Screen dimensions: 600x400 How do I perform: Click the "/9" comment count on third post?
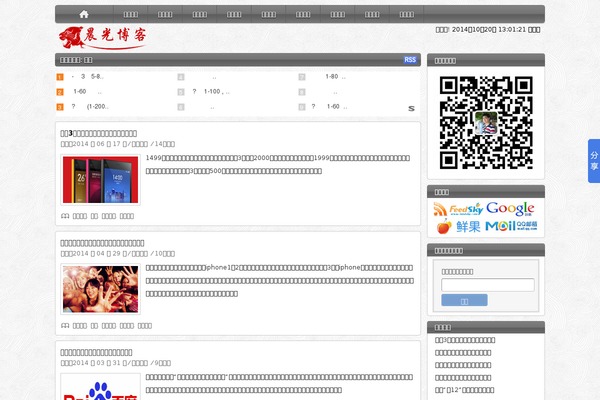161,363
